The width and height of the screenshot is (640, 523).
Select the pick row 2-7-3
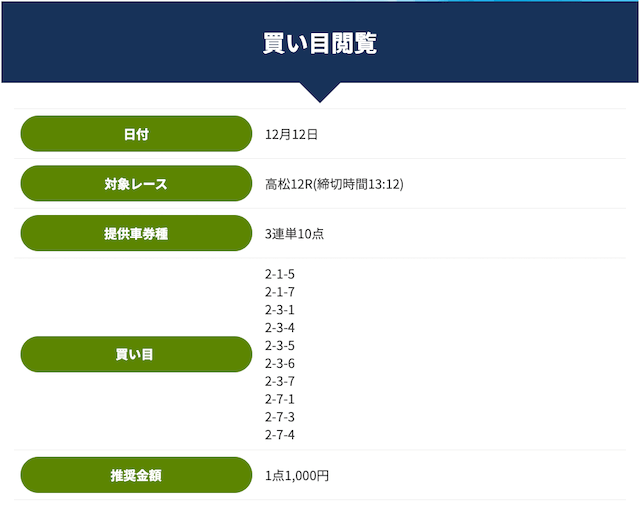click(280, 417)
